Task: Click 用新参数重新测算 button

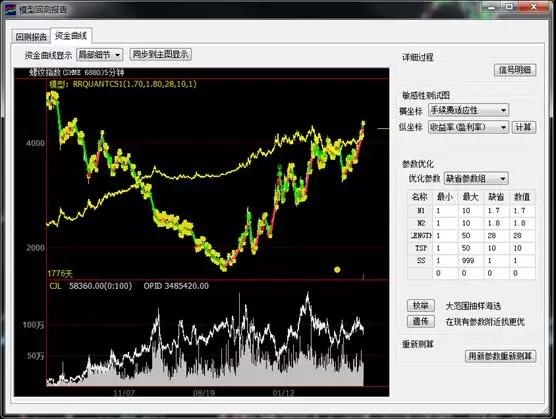Action: pos(500,356)
